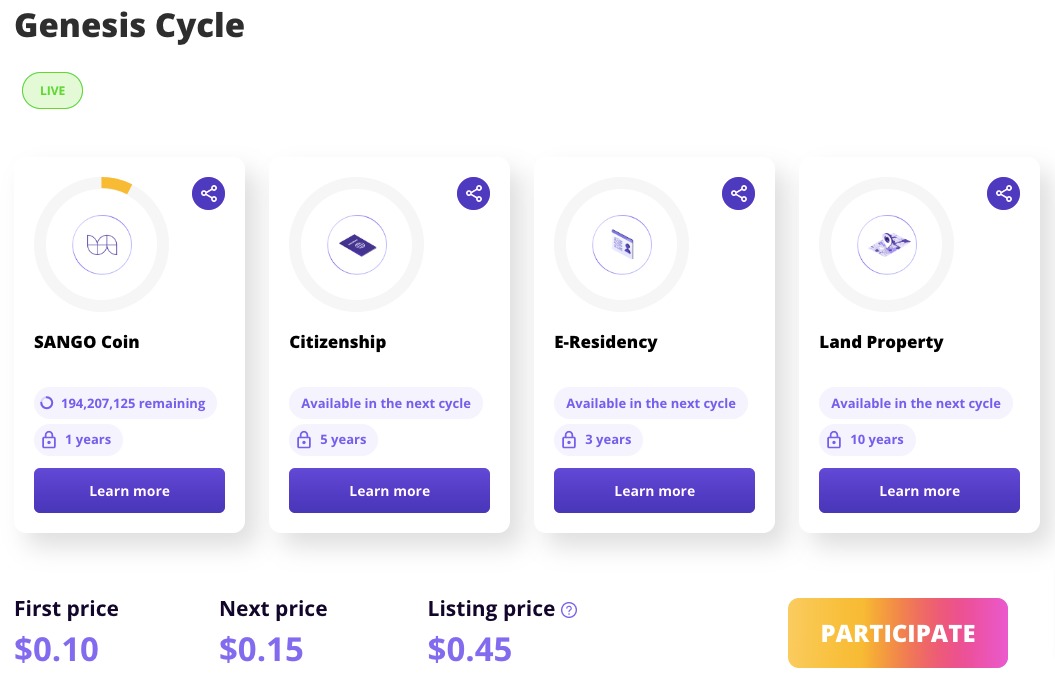Viewport: 1055px width, 676px height.
Task: Click the Citizenship passport icon
Action: (x=357, y=244)
